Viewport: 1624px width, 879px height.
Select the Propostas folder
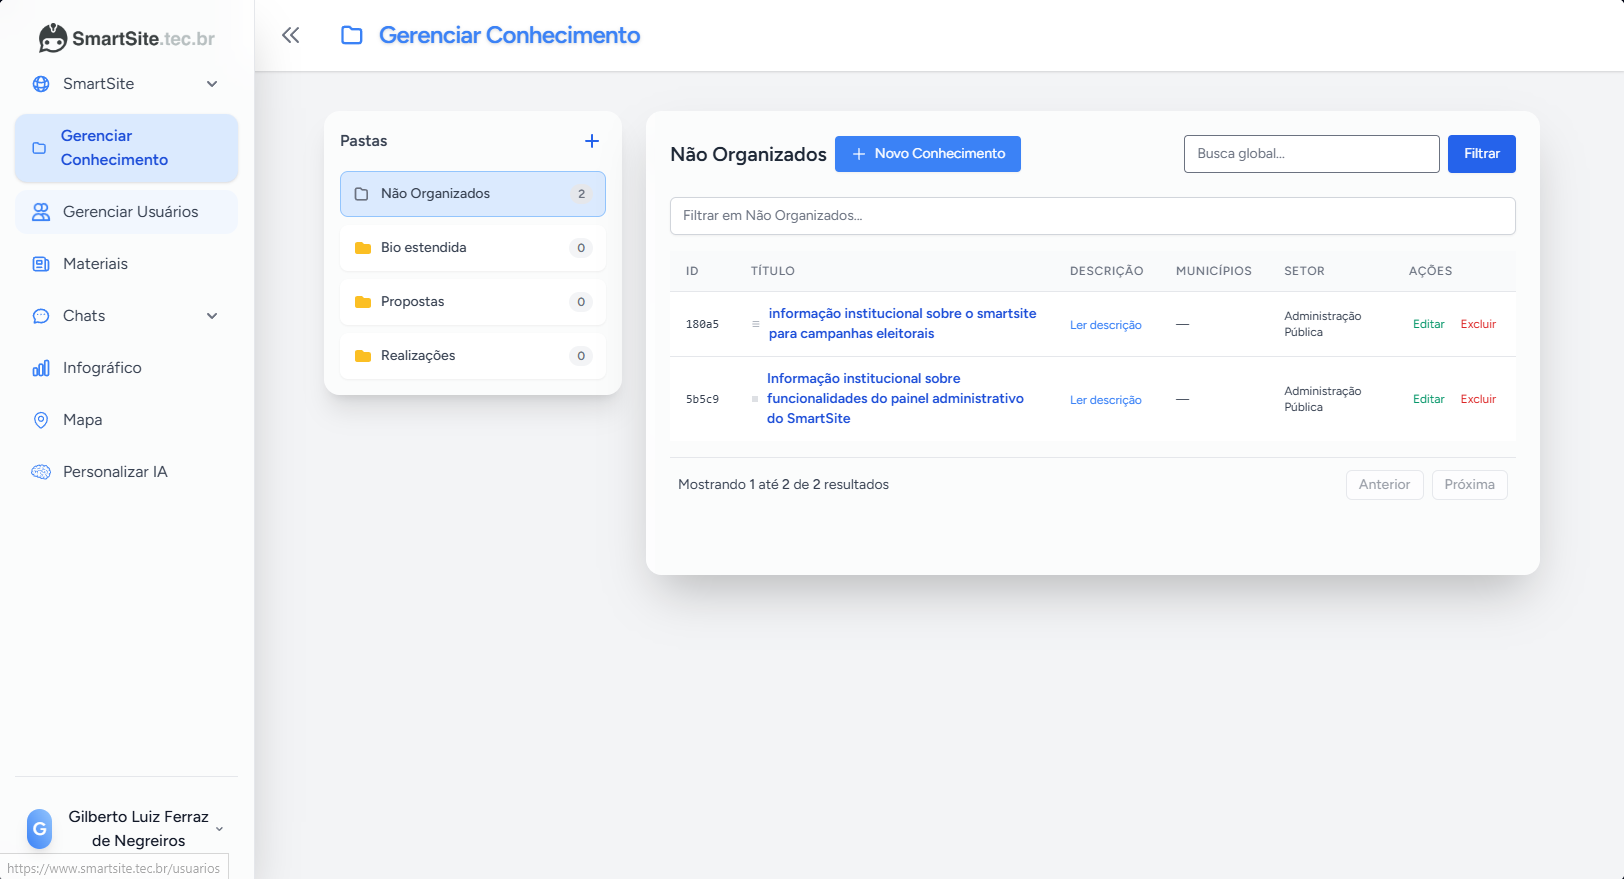[x=473, y=302]
